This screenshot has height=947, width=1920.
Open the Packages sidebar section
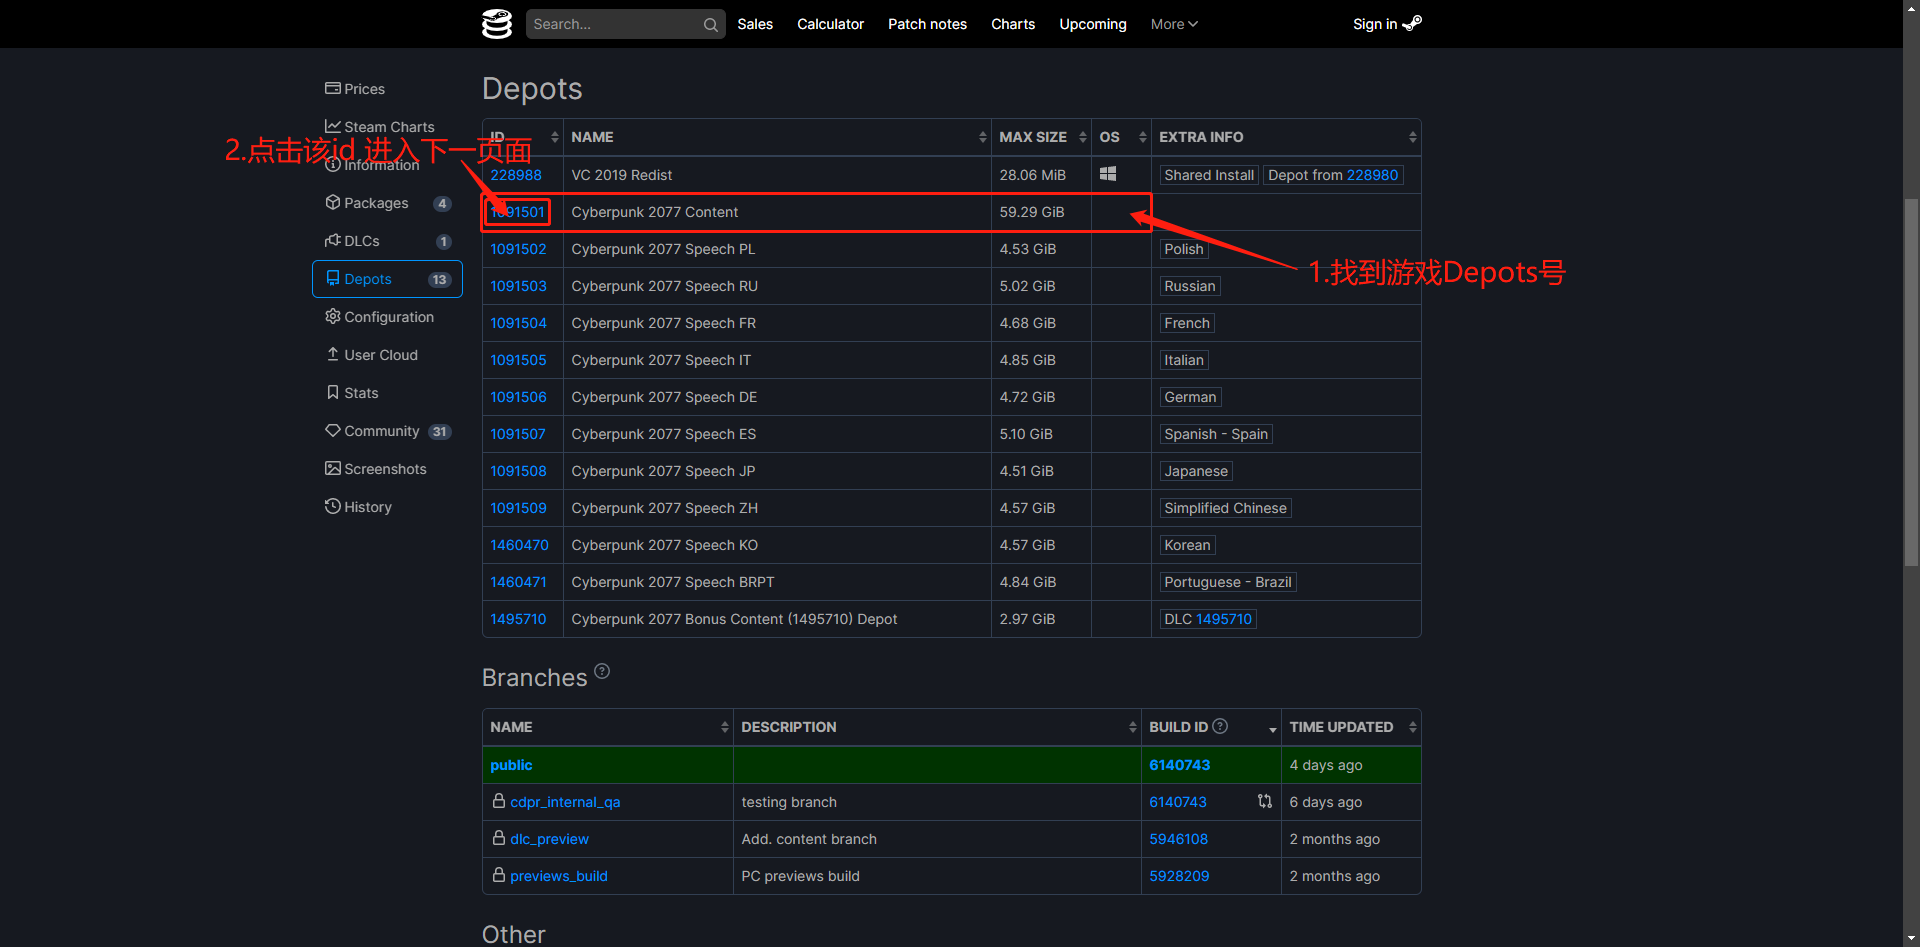point(388,203)
